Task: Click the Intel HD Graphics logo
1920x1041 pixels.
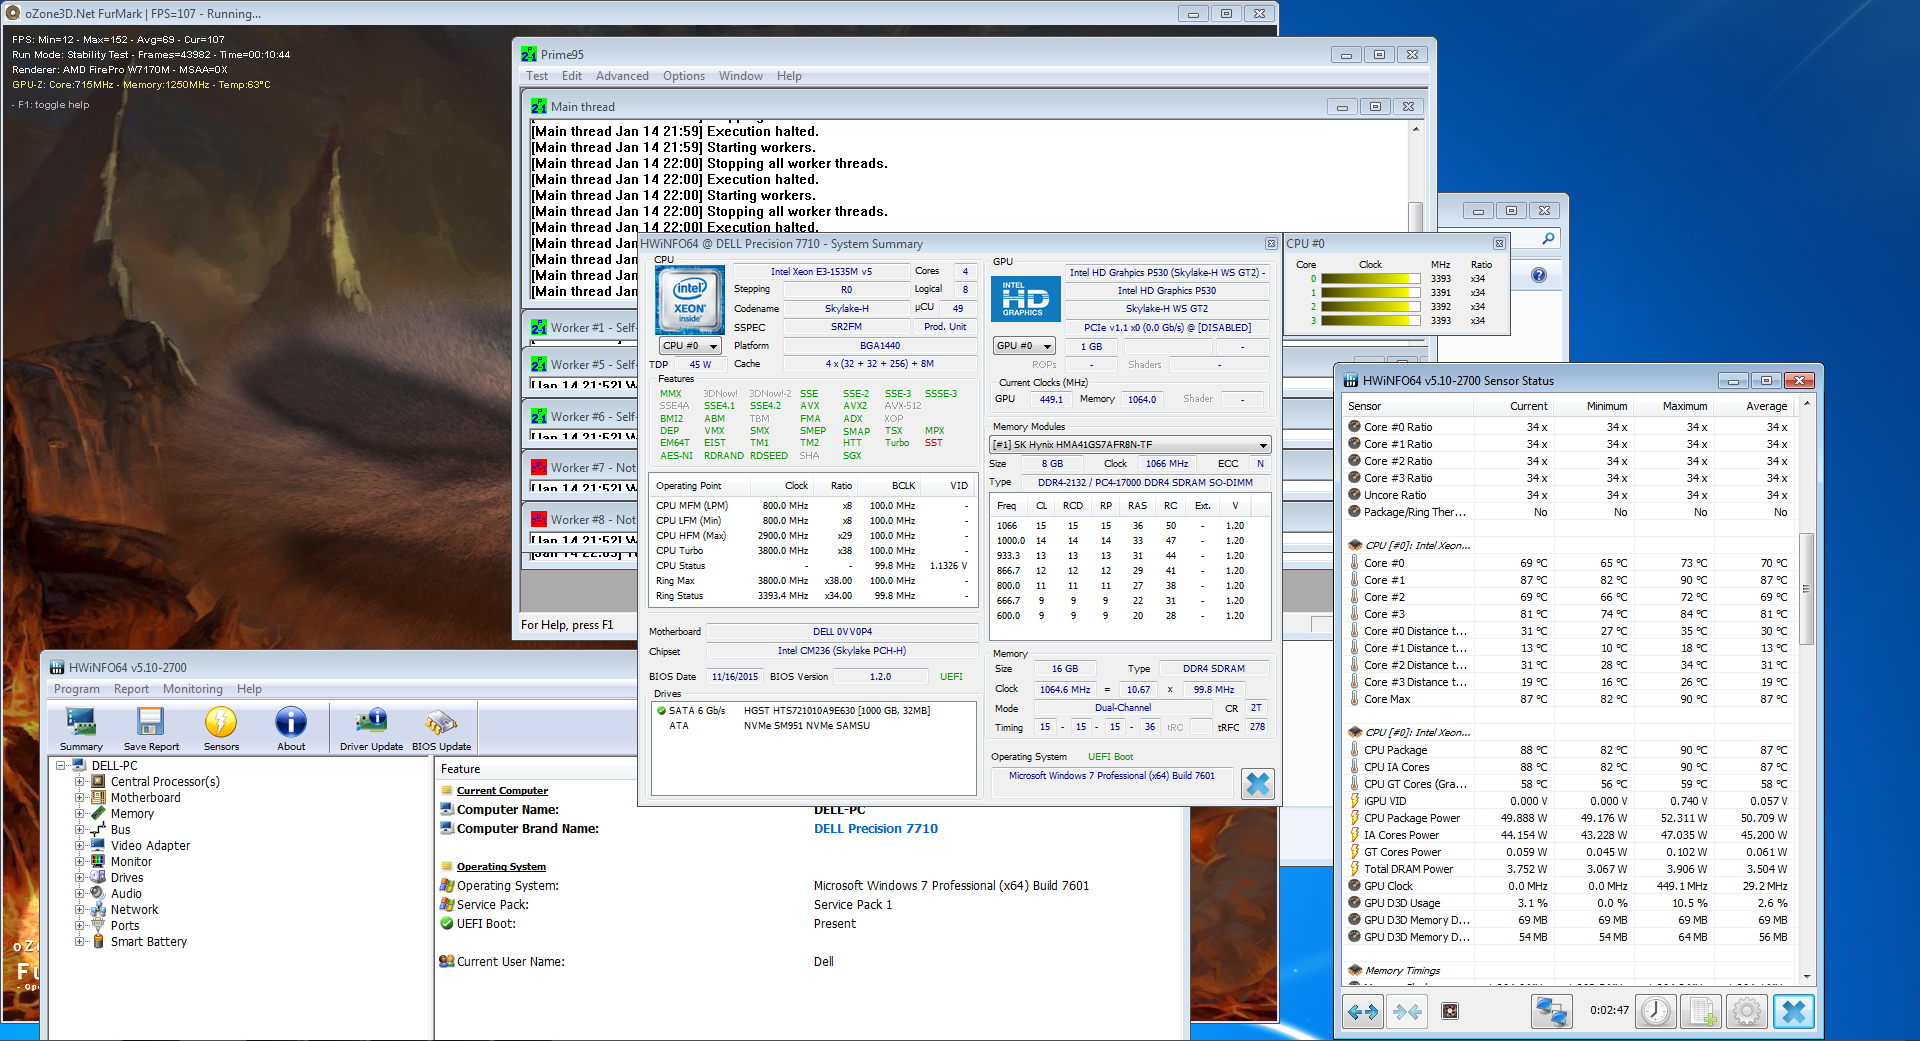Action: 1025,299
